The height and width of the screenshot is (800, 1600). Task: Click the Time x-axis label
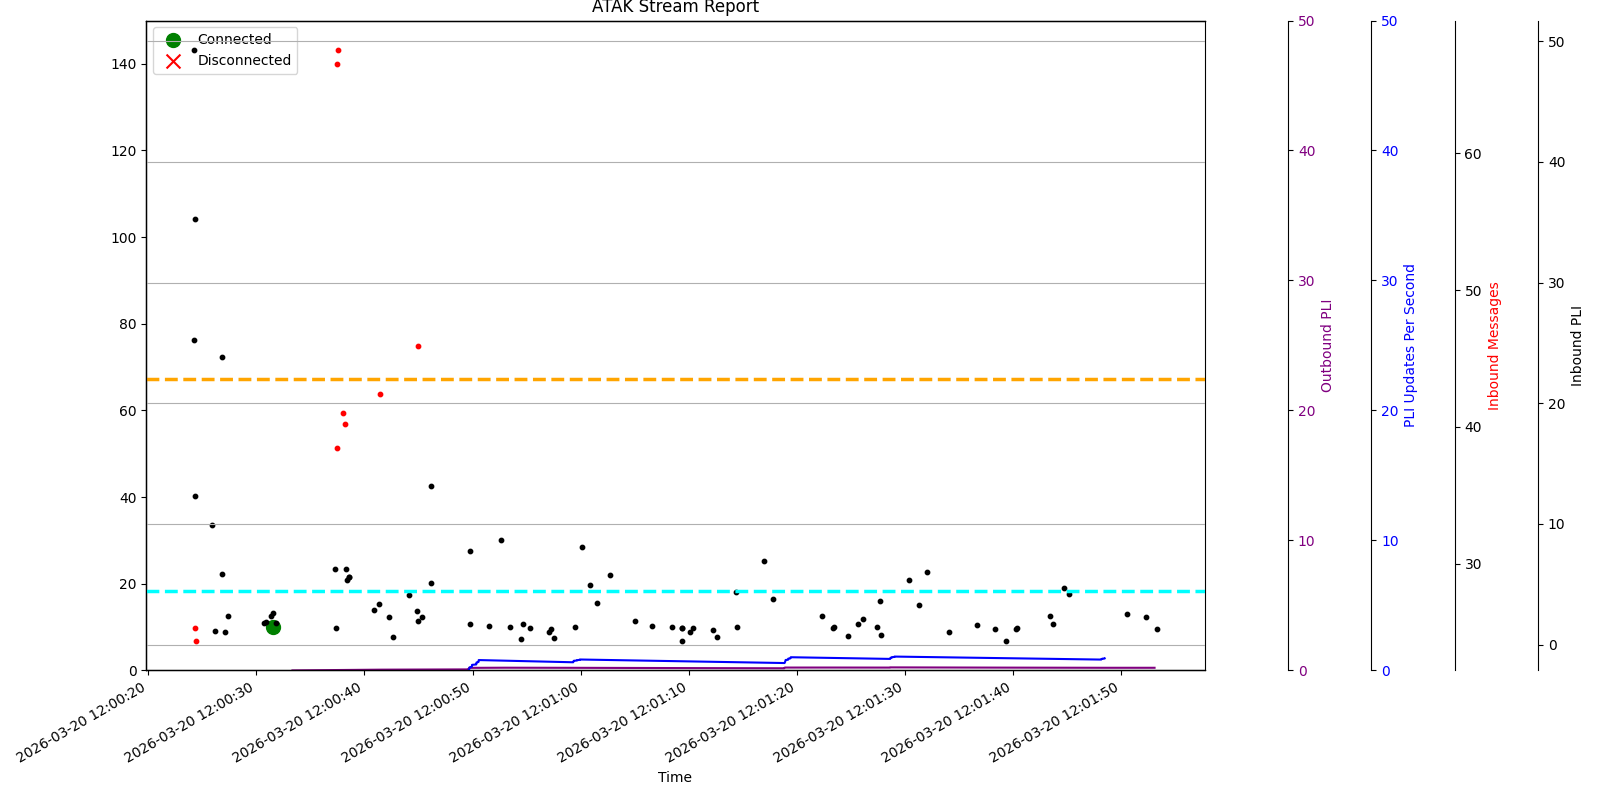click(x=675, y=777)
